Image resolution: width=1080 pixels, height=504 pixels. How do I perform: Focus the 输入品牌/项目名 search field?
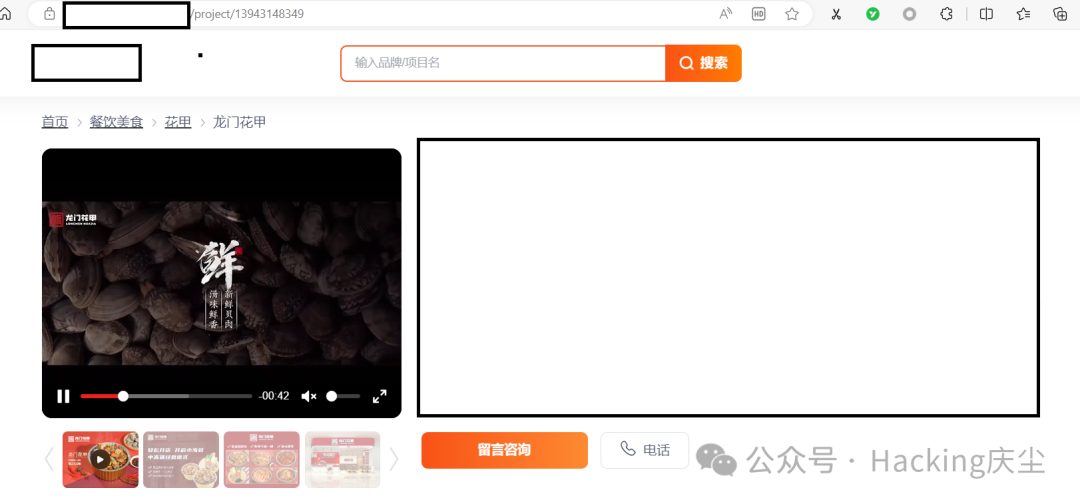click(x=503, y=63)
